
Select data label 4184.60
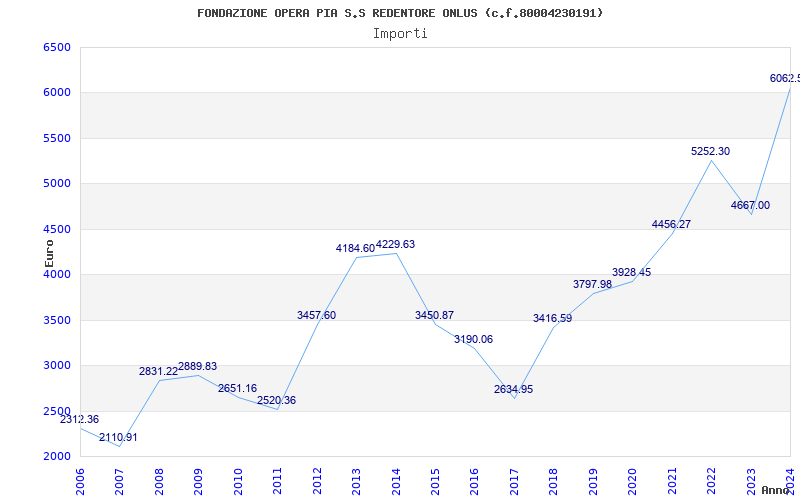pos(355,248)
